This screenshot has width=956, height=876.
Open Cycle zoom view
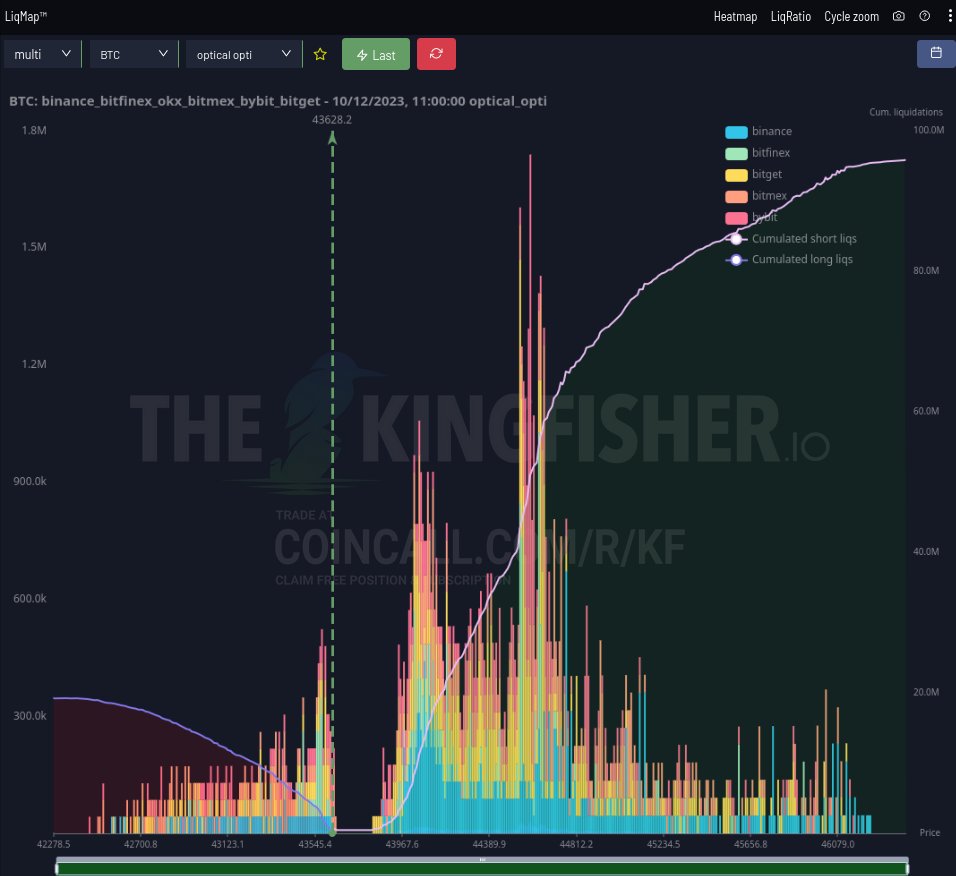click(x=851, y=16)
